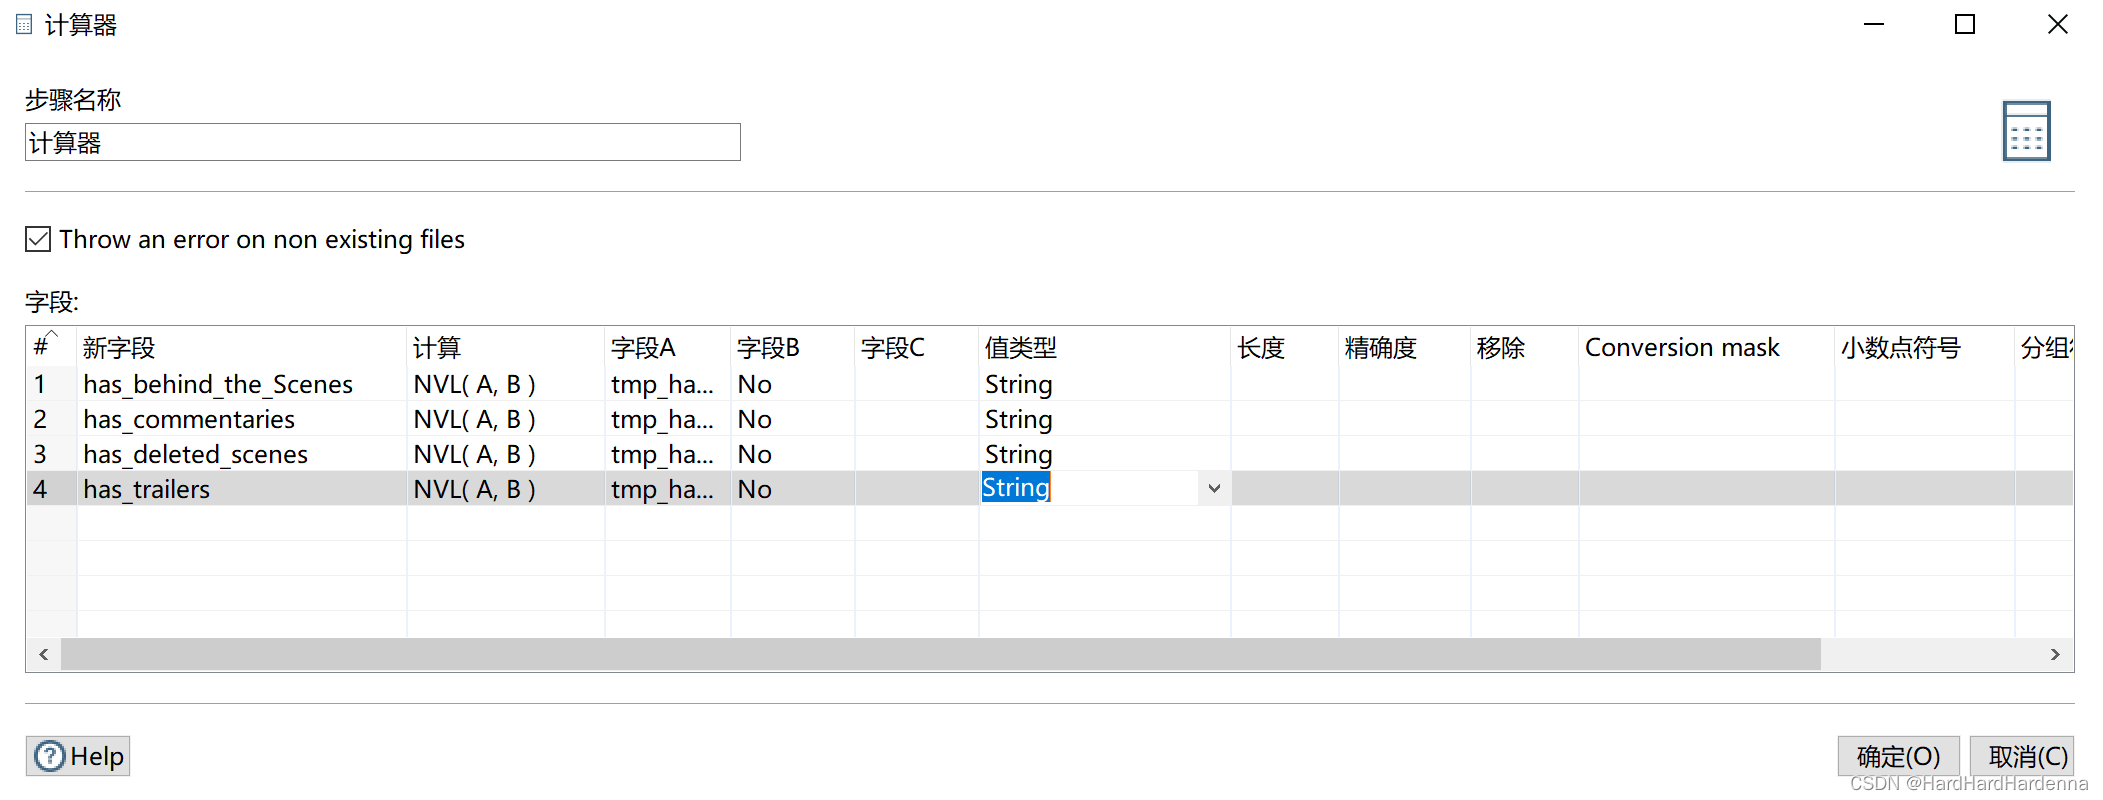The image size is (2103, 800).
Task: Open Help via the question mark button
Action: click(x=78, y=756)
